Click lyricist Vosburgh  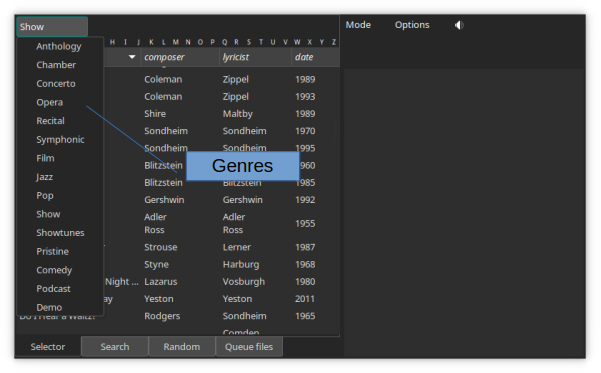(244, 282)
